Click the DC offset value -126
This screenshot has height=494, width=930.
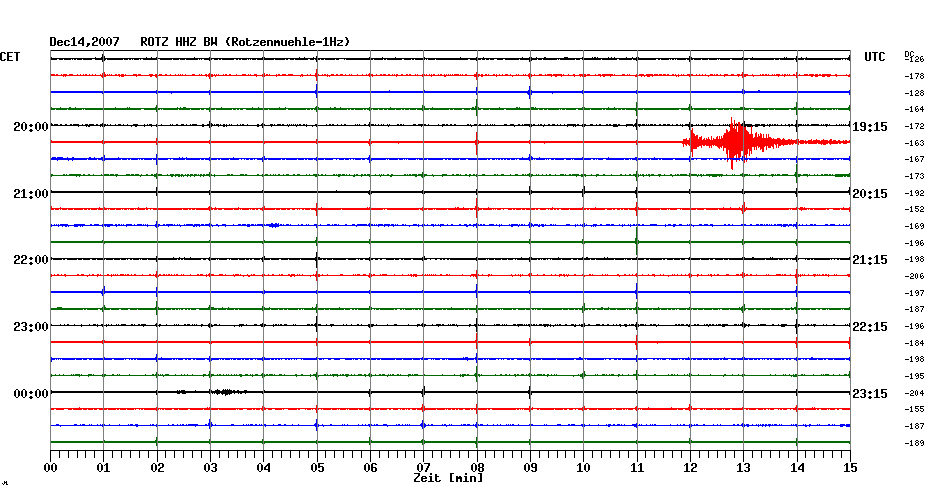(915, 59)
